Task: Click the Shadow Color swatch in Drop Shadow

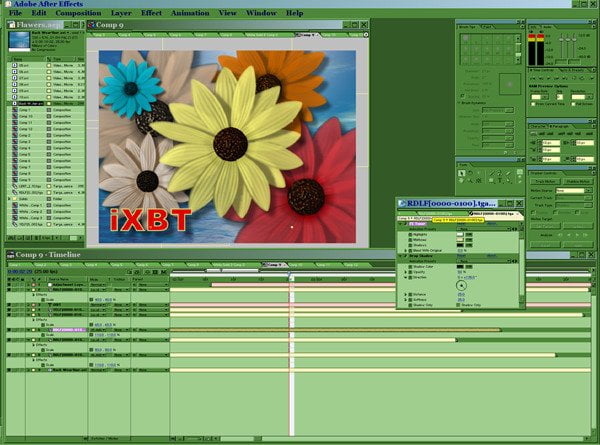Action: [460, 267]
